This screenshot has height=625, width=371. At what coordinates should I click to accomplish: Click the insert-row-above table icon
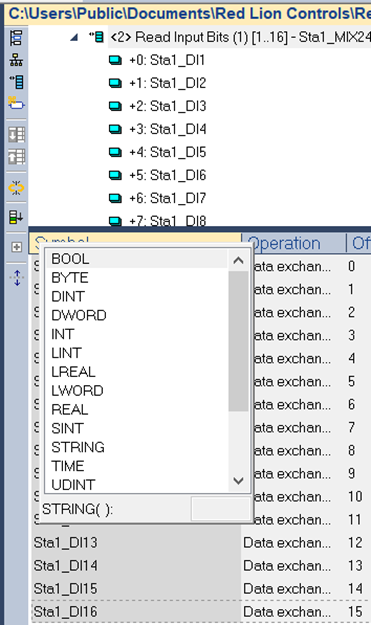16,156
